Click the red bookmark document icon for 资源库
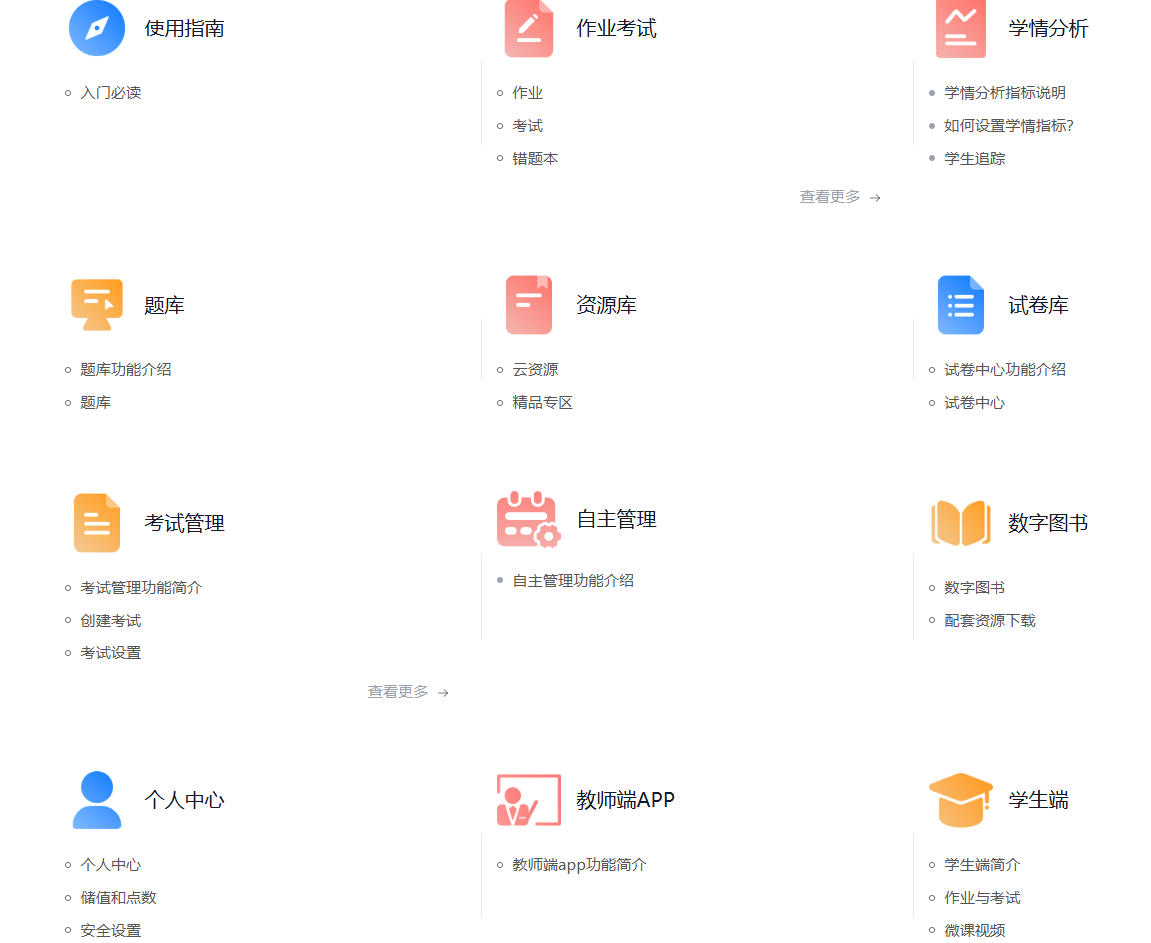The height and width of the screenshot is (943, 1151). click(x=529, y=305)
